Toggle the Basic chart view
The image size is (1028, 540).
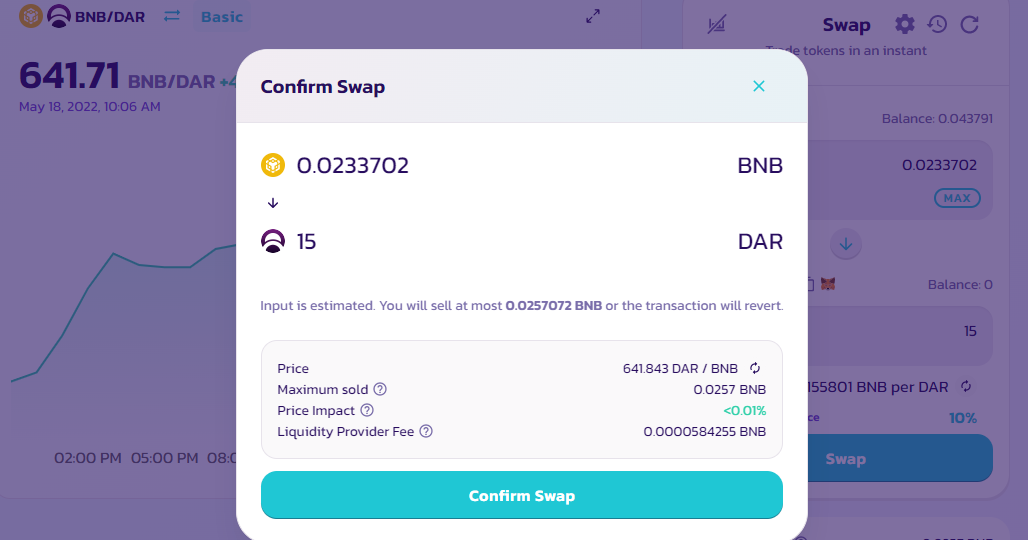click(222, 17)
